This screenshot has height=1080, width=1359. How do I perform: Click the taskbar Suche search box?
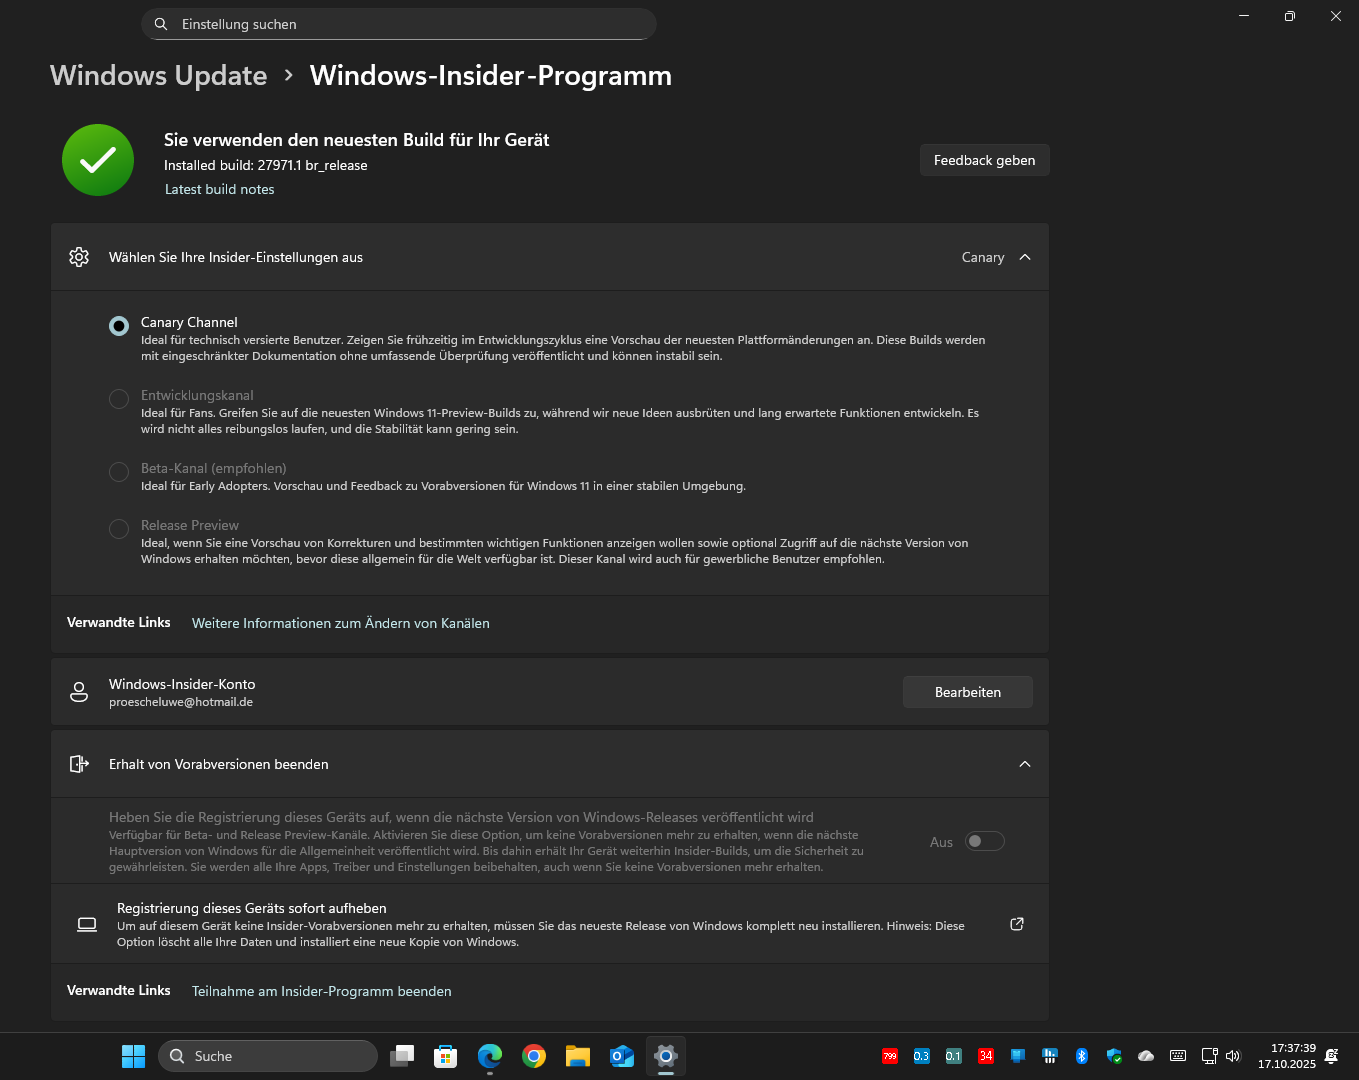[x=268, y=1056]
